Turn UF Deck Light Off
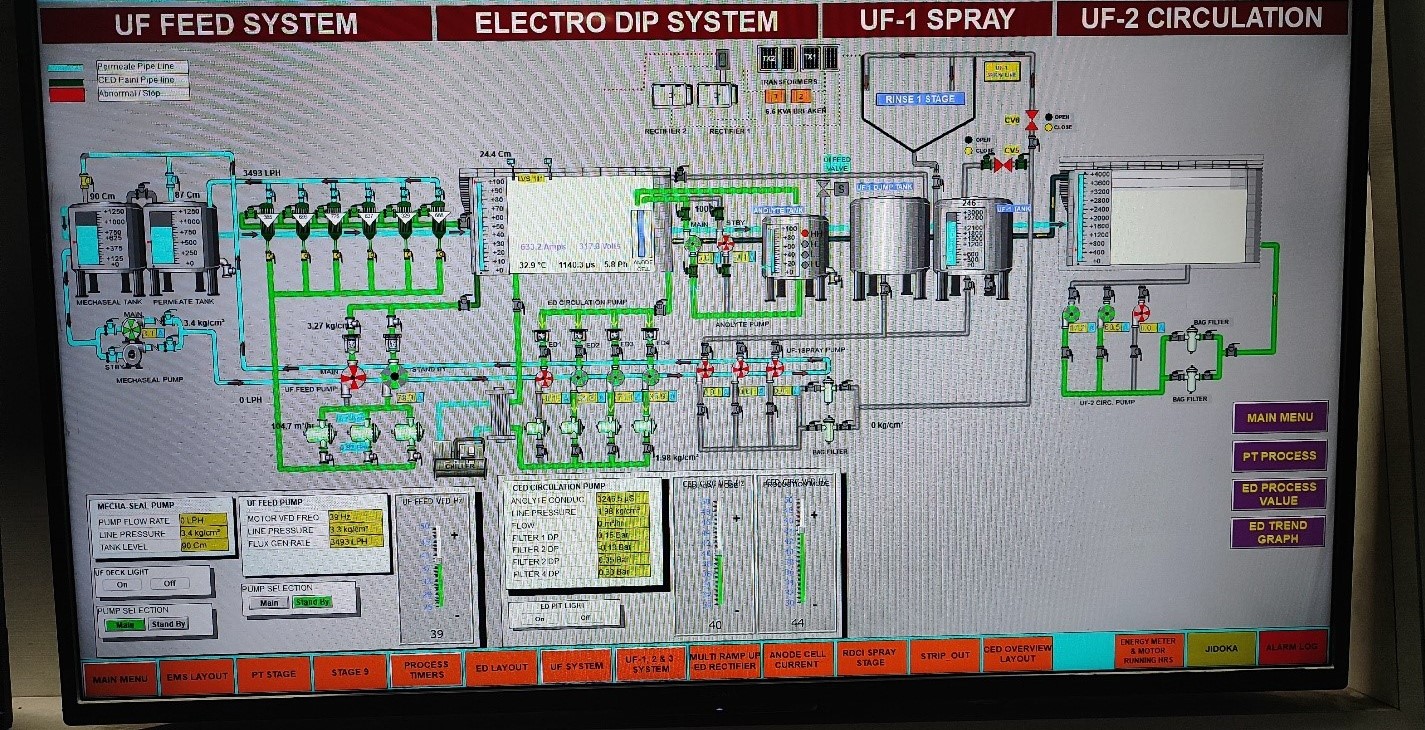 point(169,584)
